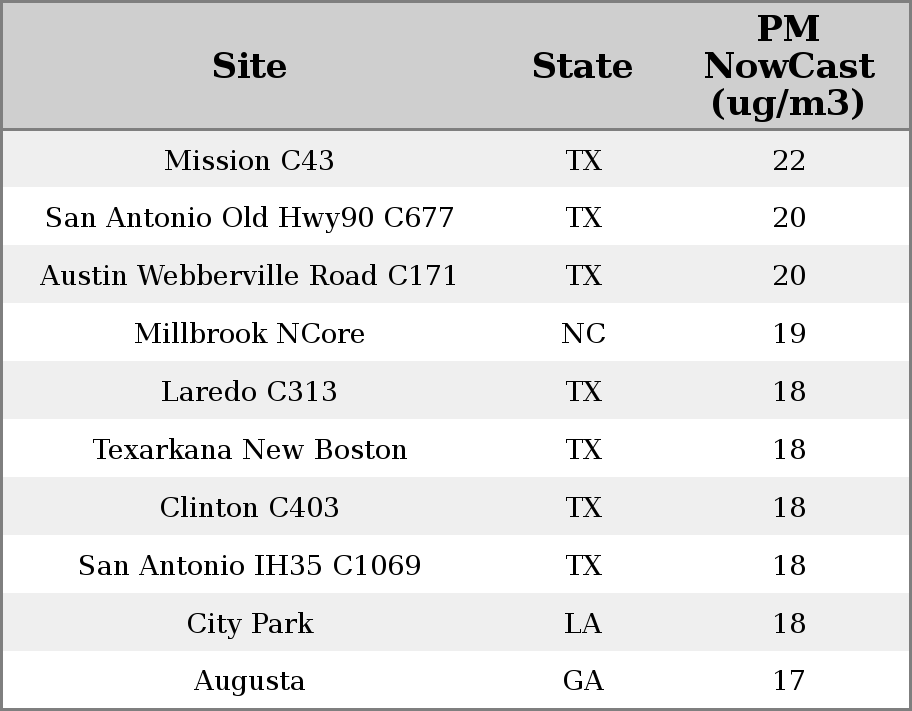912x711 pixels.
Task: Click the Site column header
Action: [249, 67]
